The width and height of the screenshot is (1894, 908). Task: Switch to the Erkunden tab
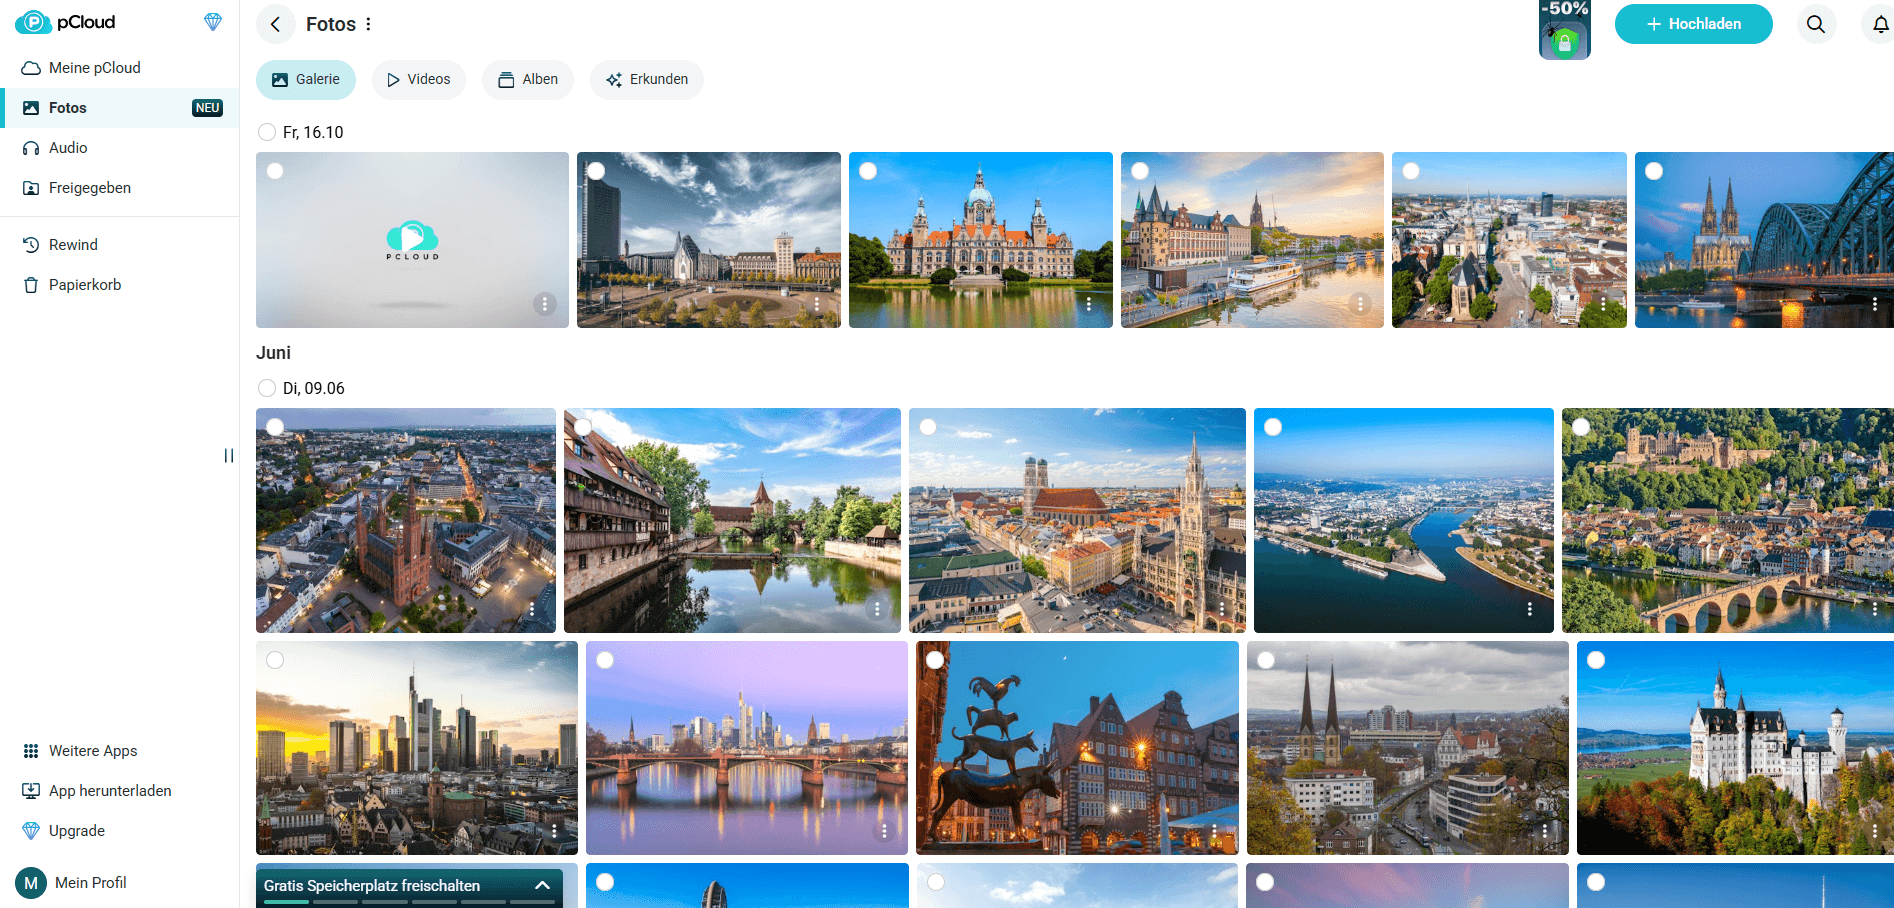coord(647,80)
